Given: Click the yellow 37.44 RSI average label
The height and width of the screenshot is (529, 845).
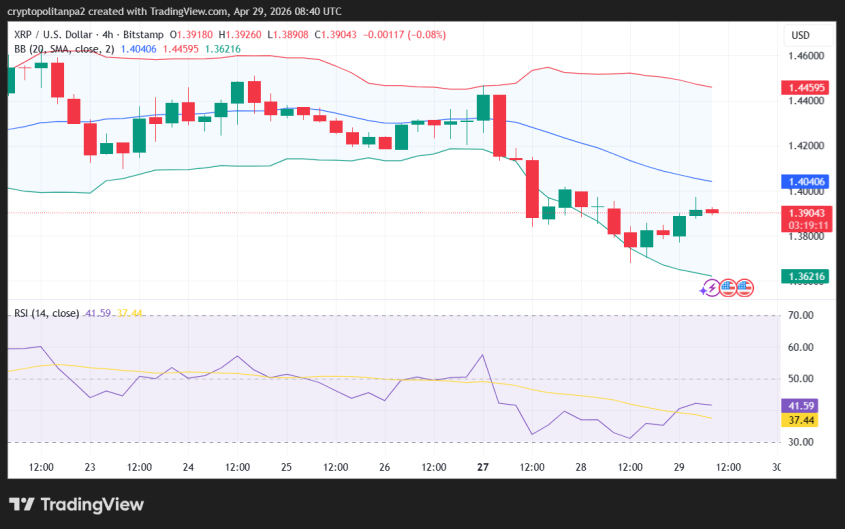Looking at the screenshot, I should [802, 421].
